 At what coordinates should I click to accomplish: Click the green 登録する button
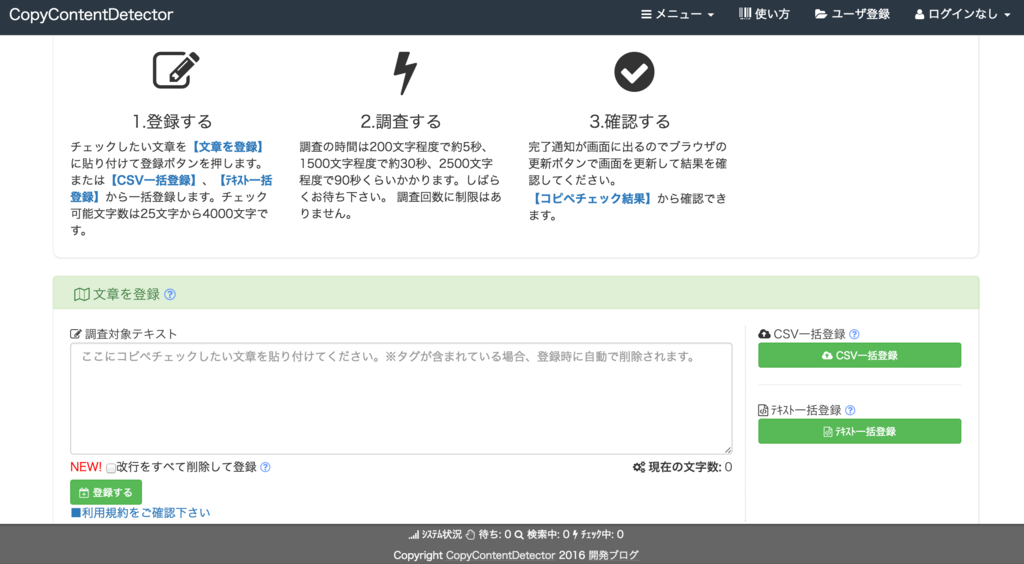[106, 492]
